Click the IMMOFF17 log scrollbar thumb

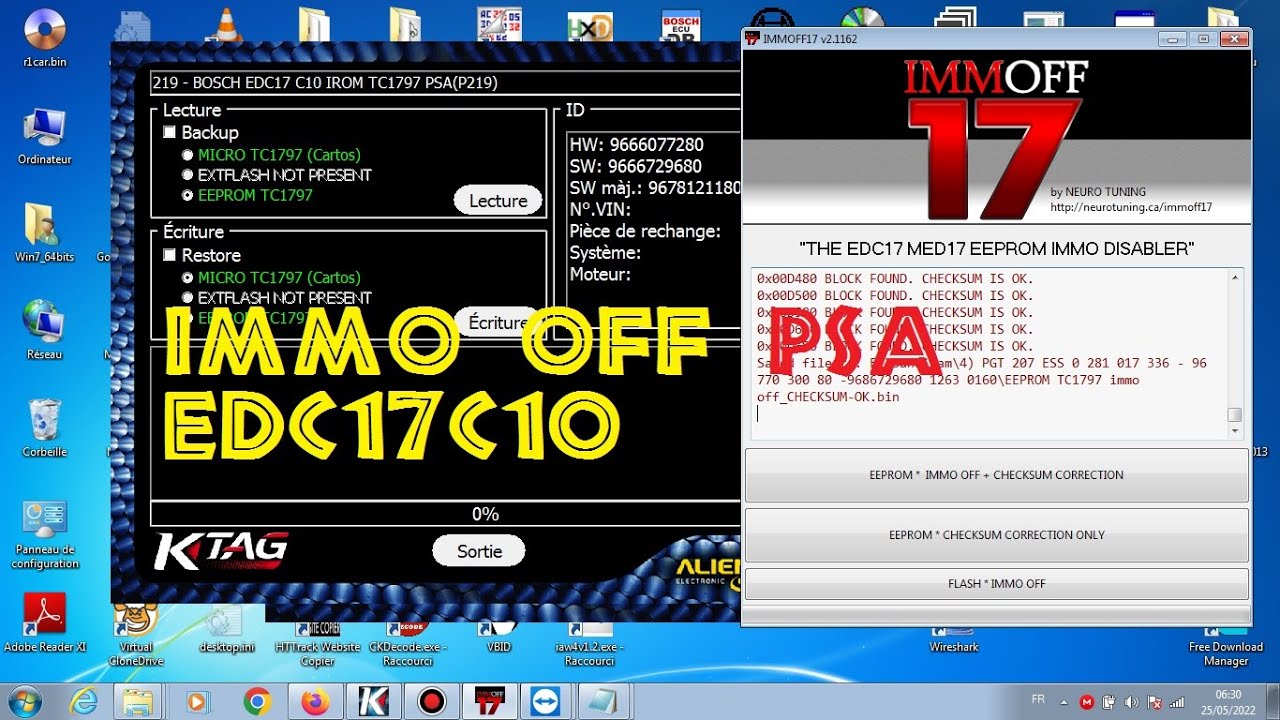point(1235,415)
